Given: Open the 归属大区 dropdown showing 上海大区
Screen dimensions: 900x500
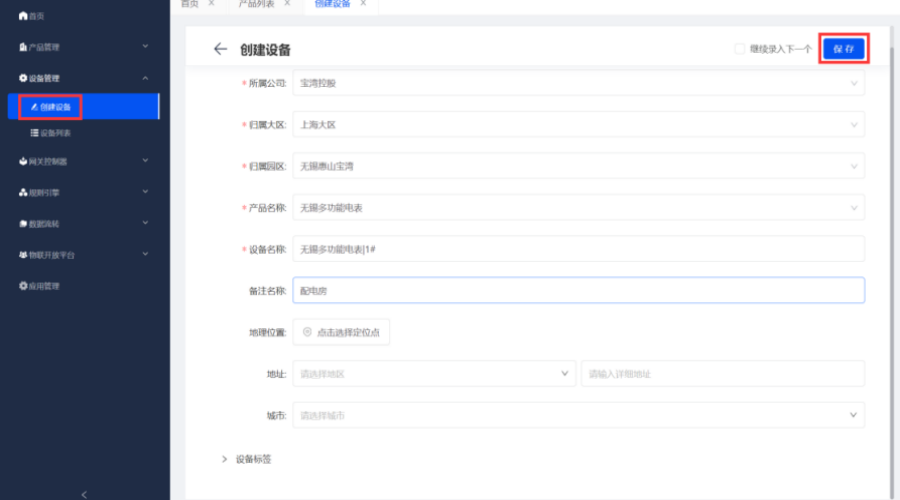Looking at the screenshot, I should [579, 125].
